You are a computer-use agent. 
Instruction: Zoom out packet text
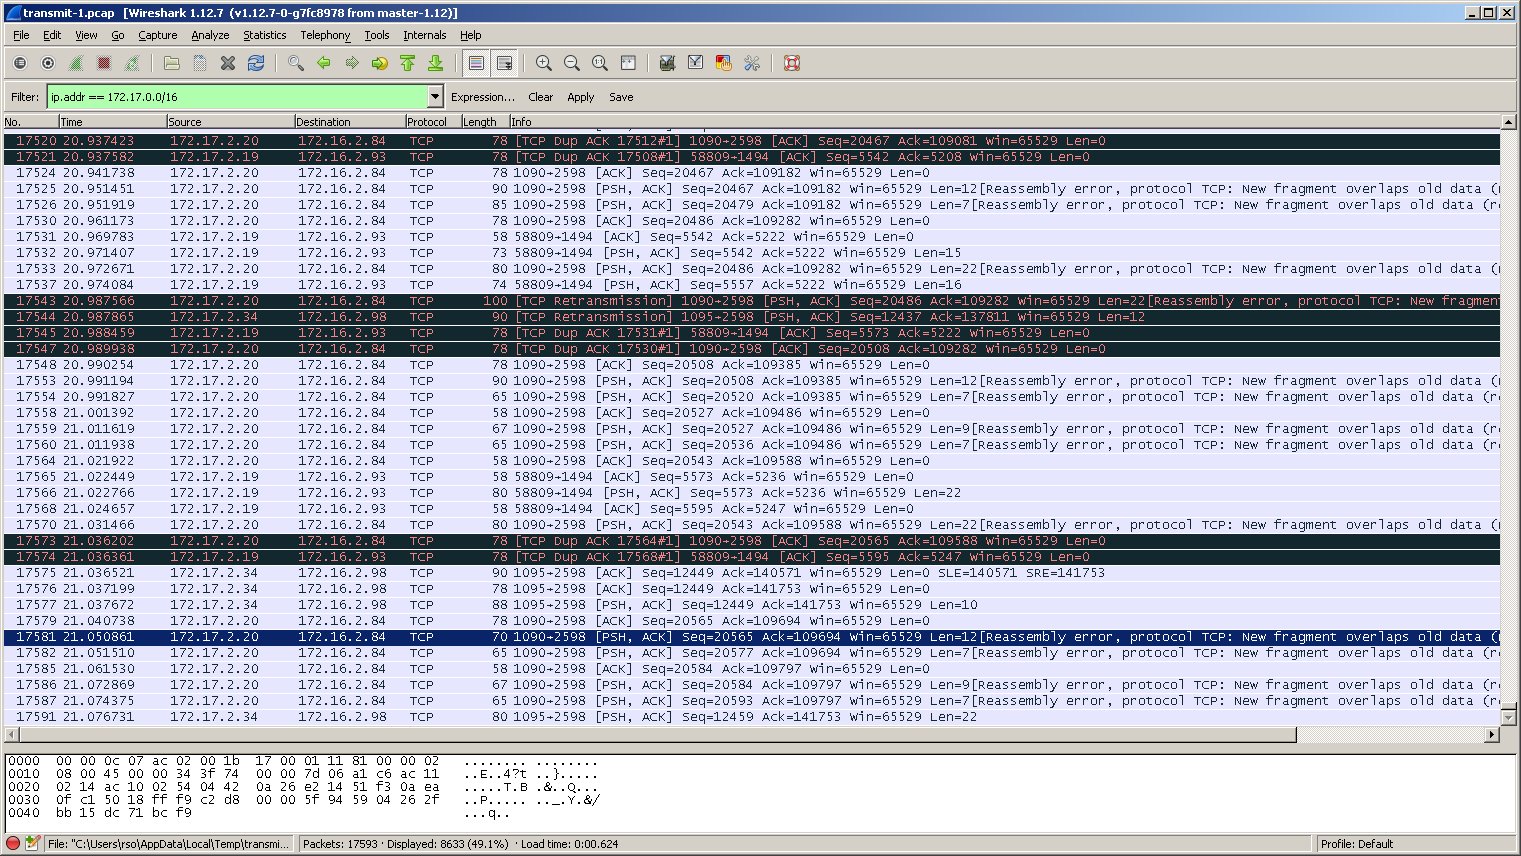click(x=572, y=63)
